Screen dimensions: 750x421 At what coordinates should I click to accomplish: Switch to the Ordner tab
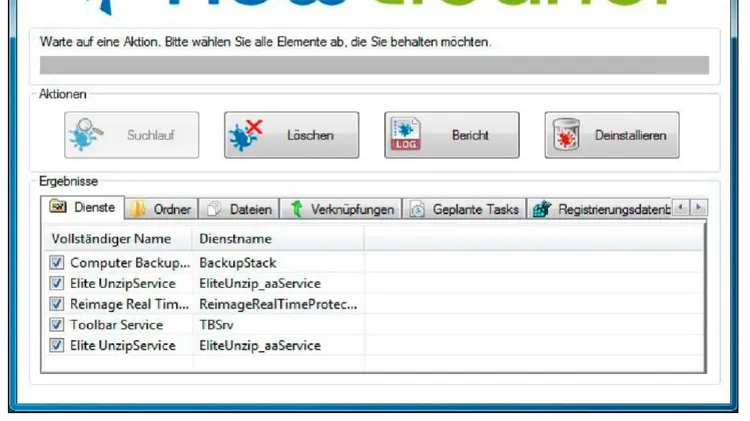[162, 209]
